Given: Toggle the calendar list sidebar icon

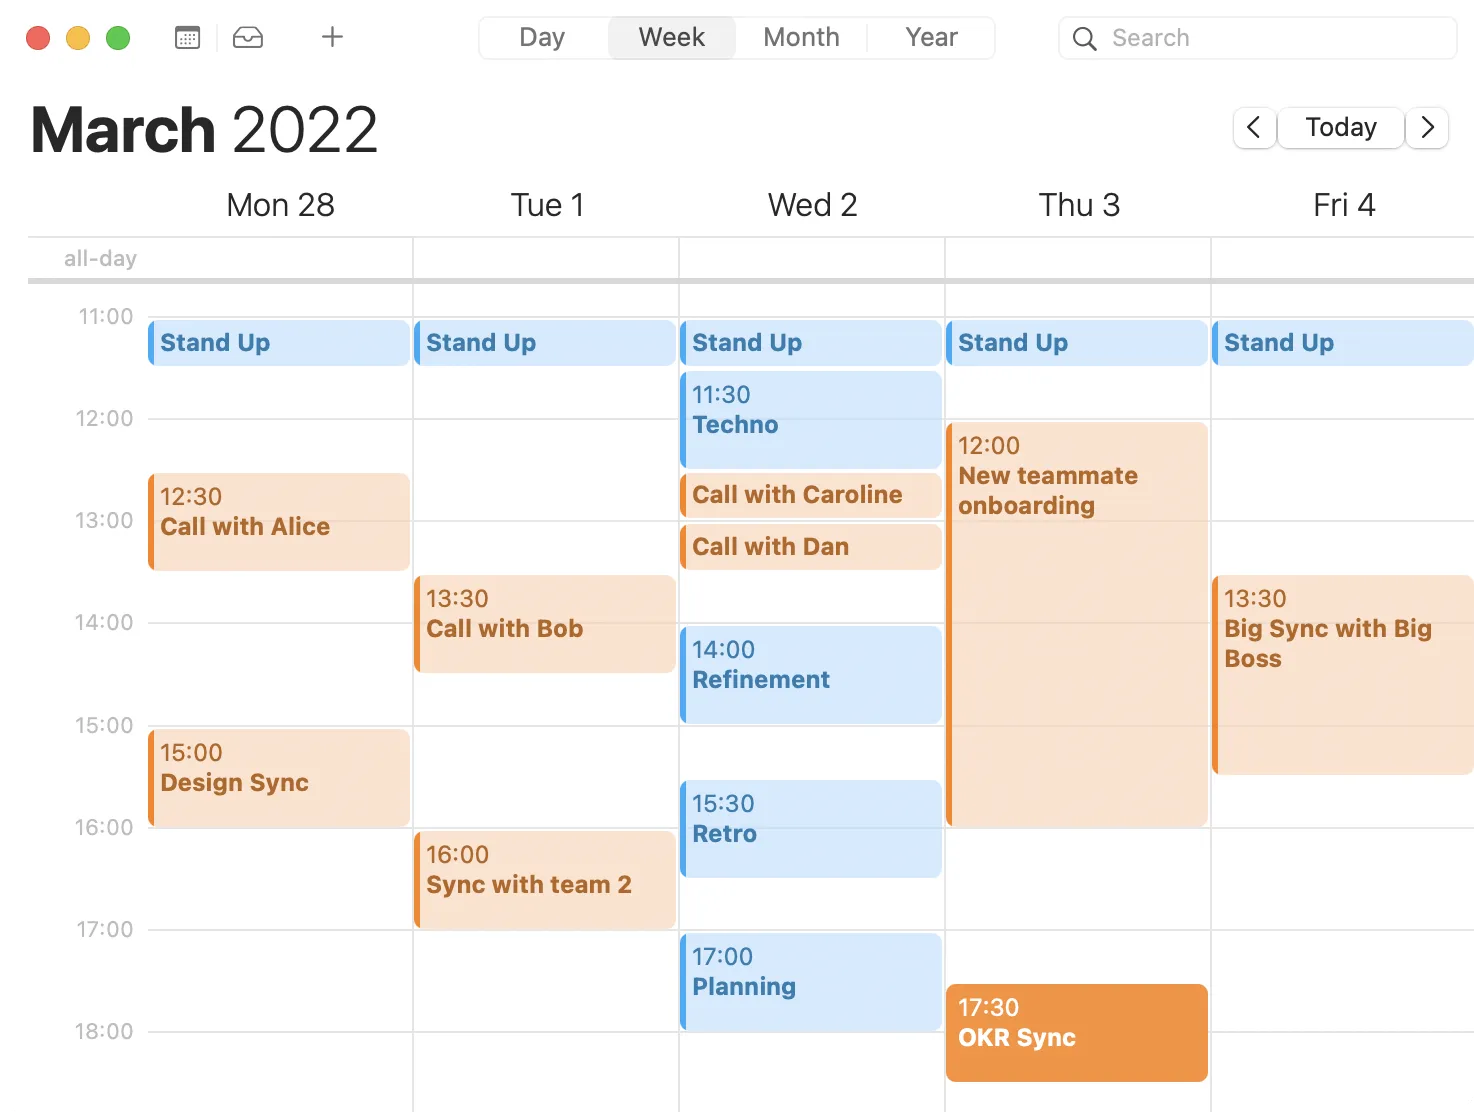Looking at the screenshot, I should click(186, 37).
